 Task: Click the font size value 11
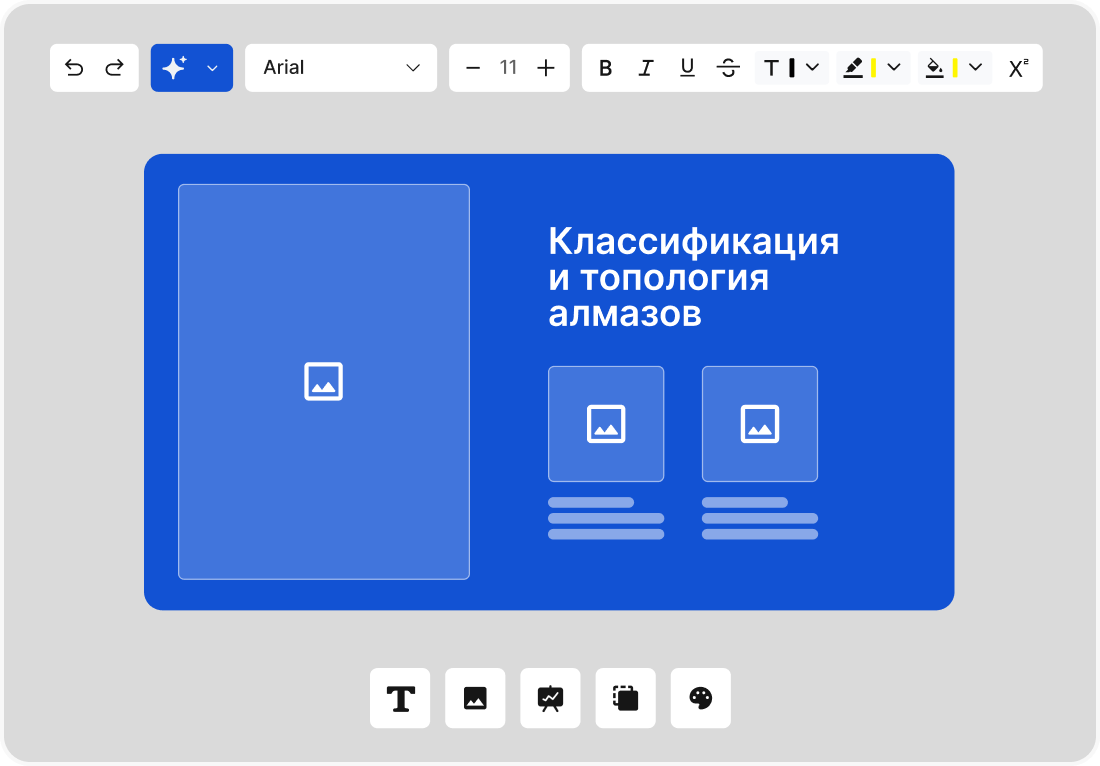(508, 68)
